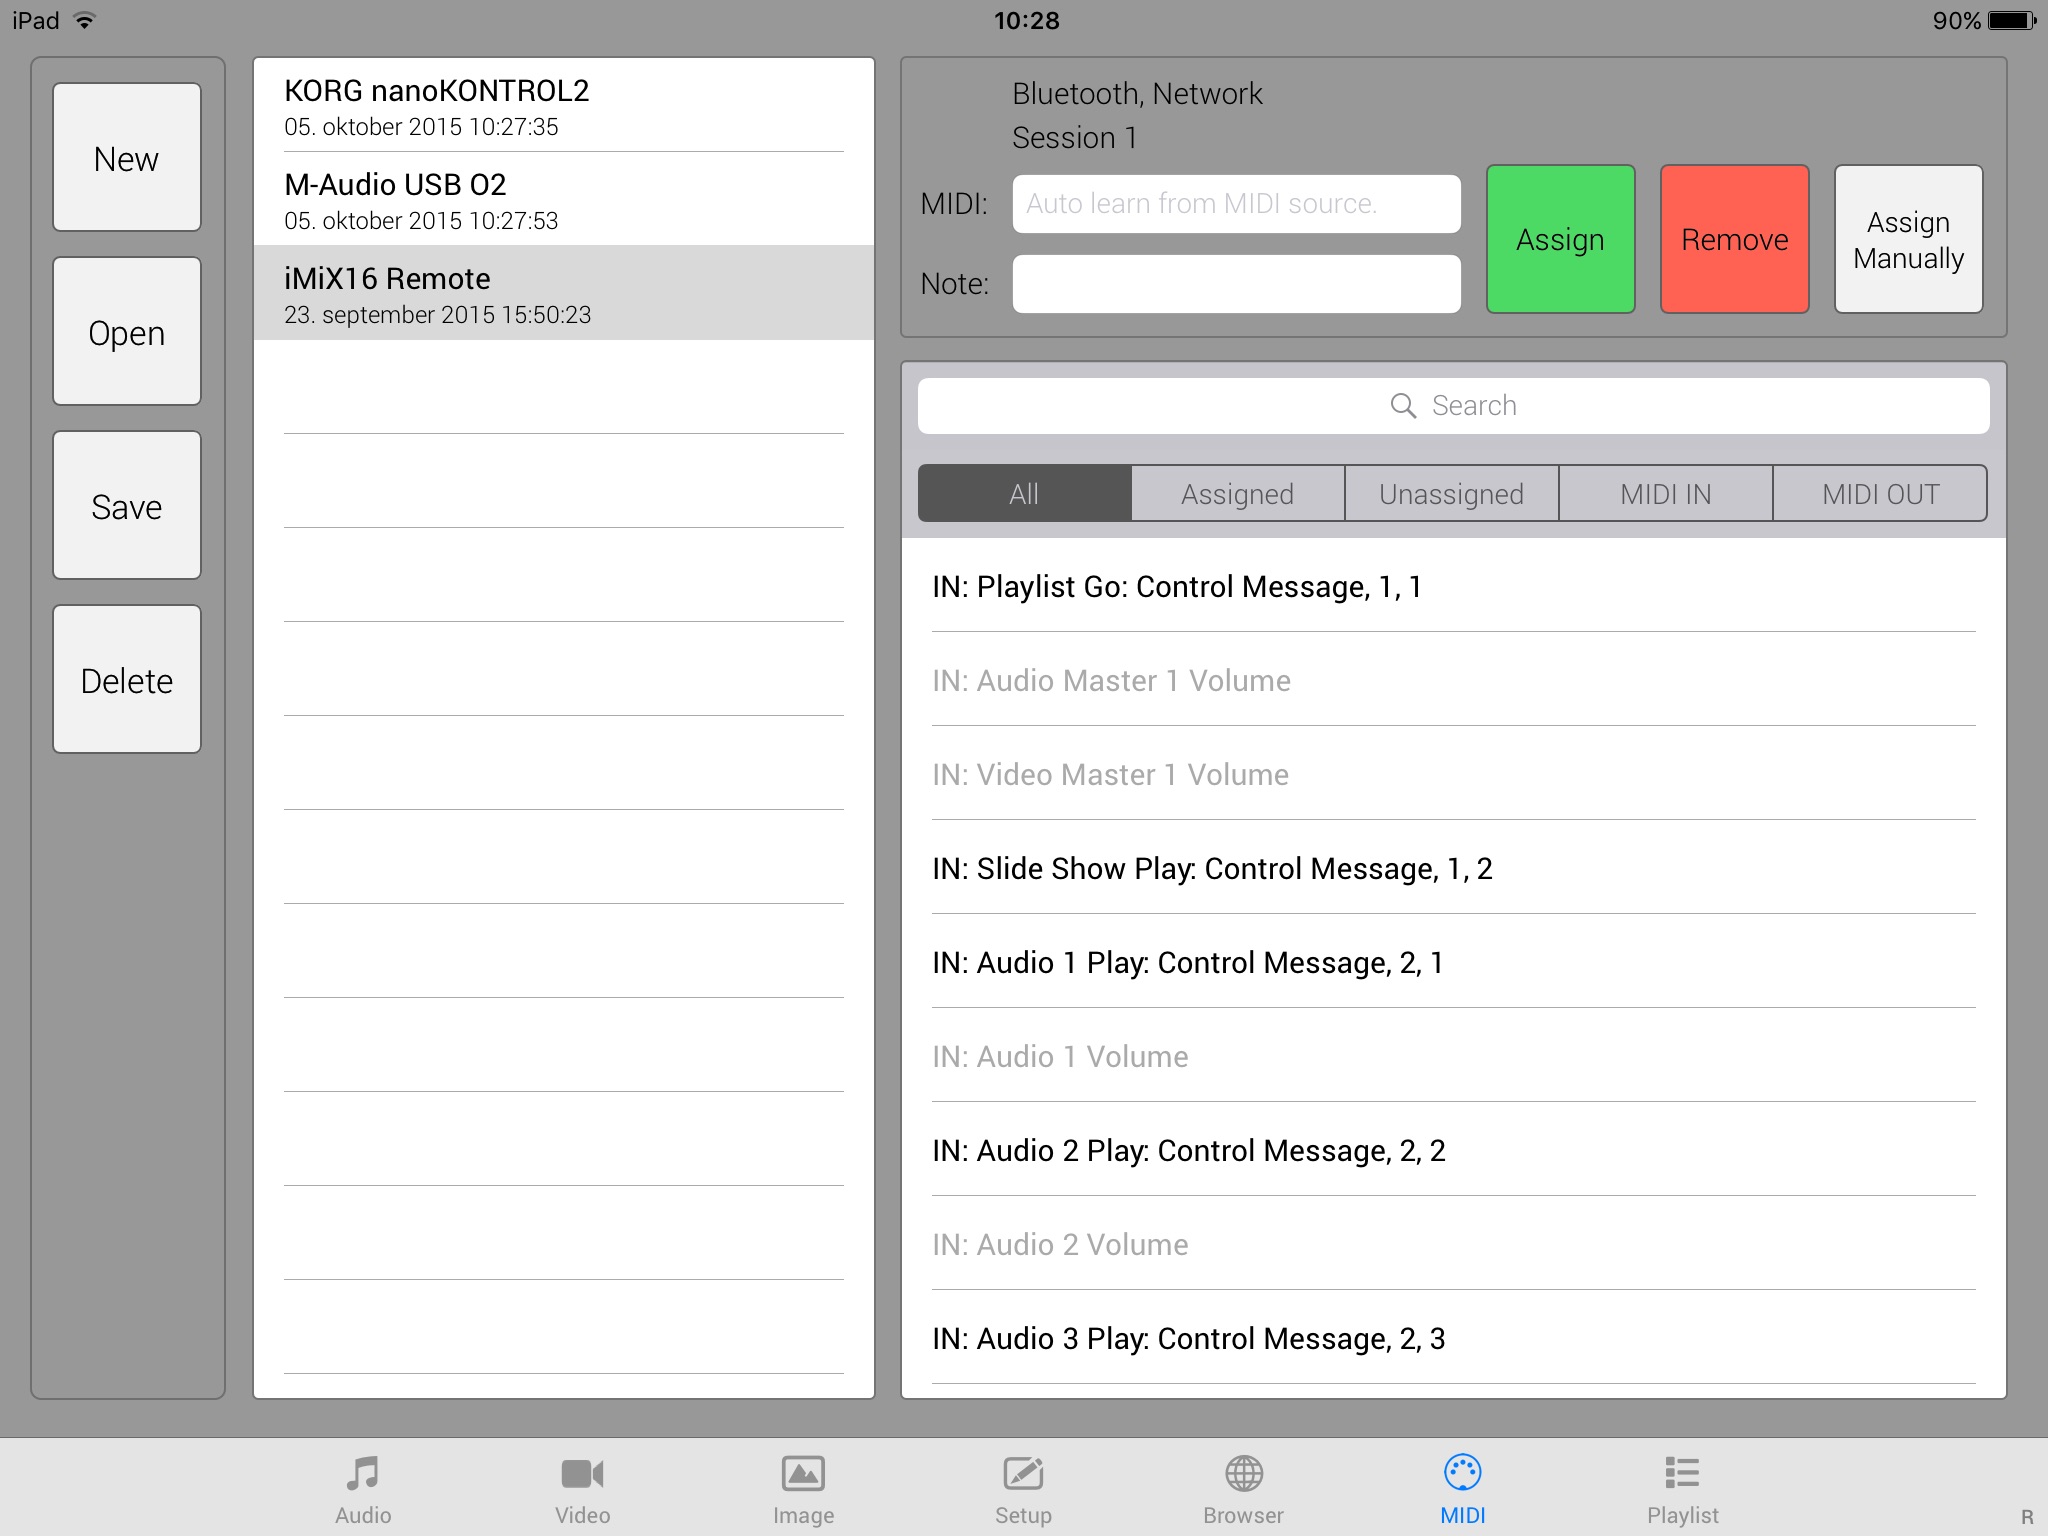The height and width of the screenshot is (1536, 2048).
Task: Switch to Unassigned filter tab
Action: [1450, 492]
